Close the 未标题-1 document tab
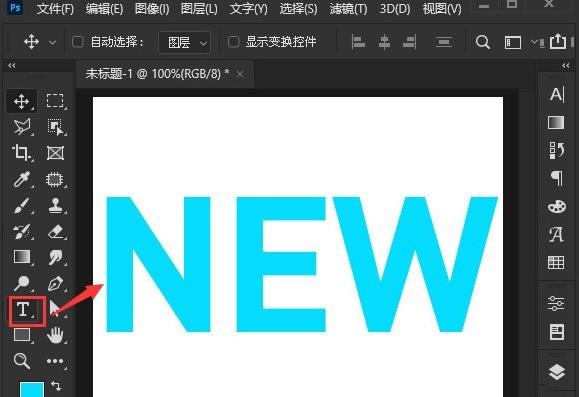The height and width of the screenshot is (397, 579). tap(240, 74)
